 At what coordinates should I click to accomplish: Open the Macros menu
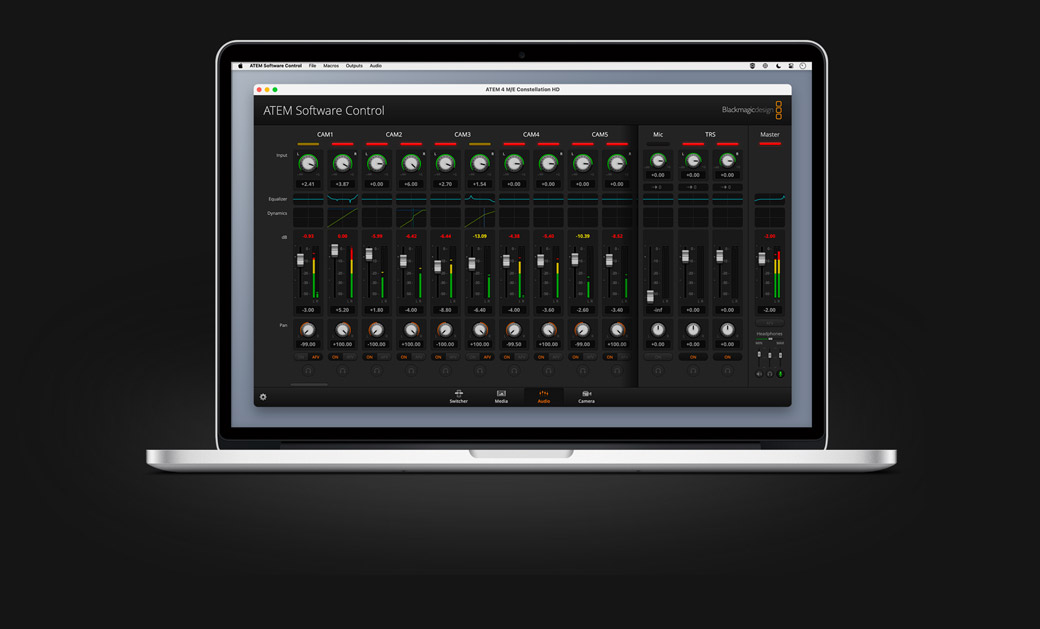[331, 66]
